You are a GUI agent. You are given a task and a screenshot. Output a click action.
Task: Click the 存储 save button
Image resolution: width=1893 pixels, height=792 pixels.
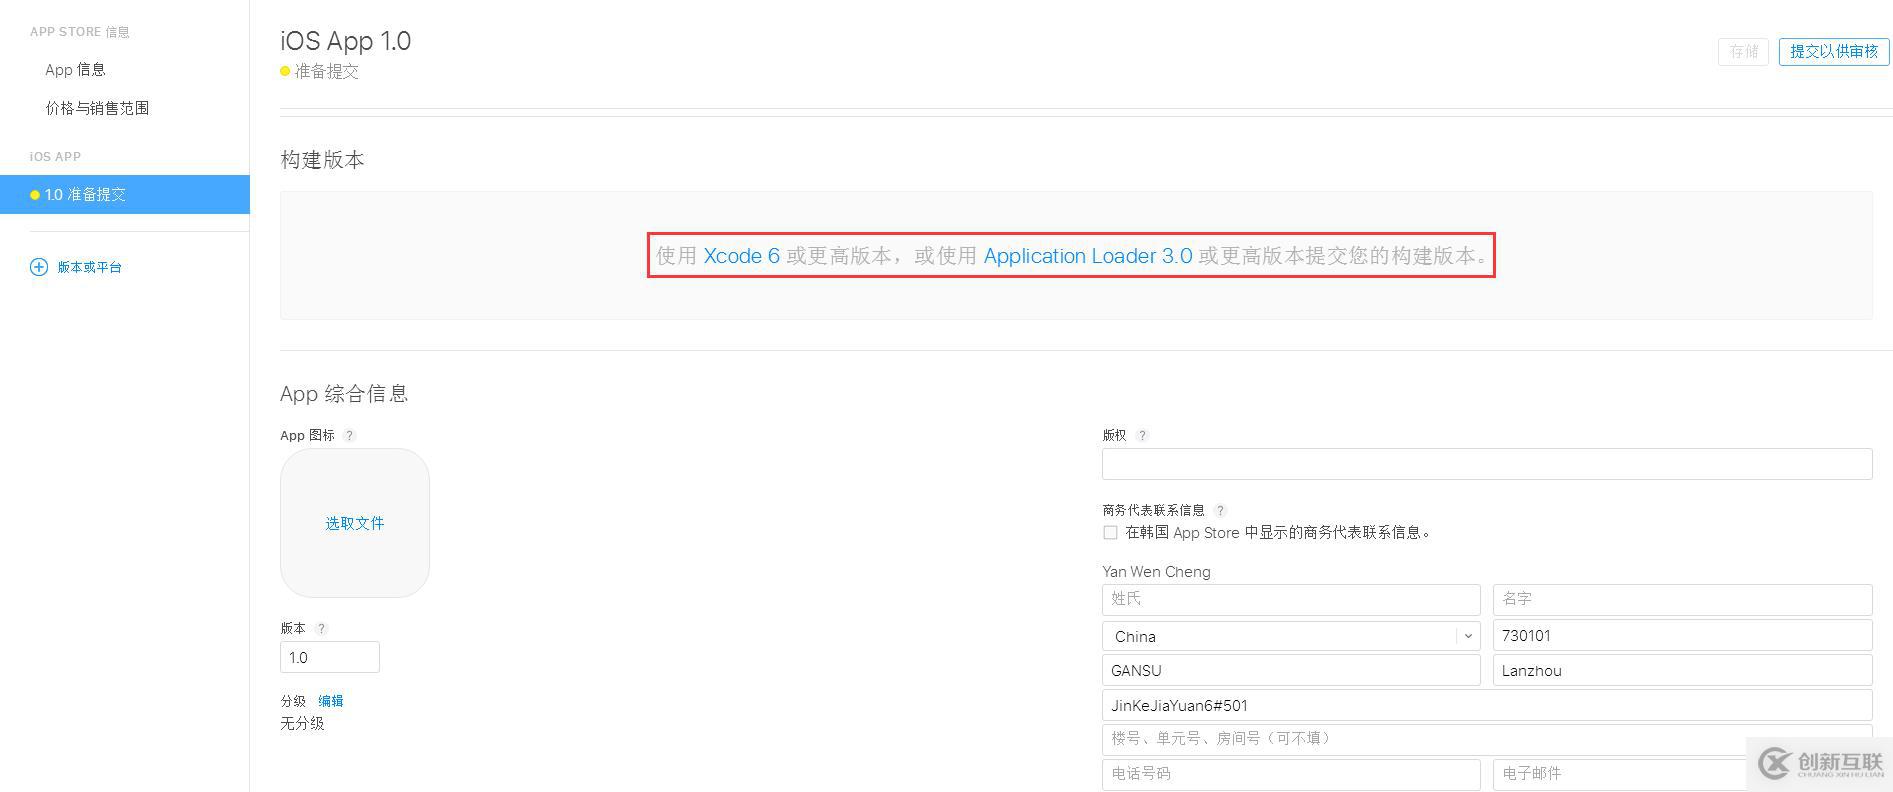tap(1743, 51)
